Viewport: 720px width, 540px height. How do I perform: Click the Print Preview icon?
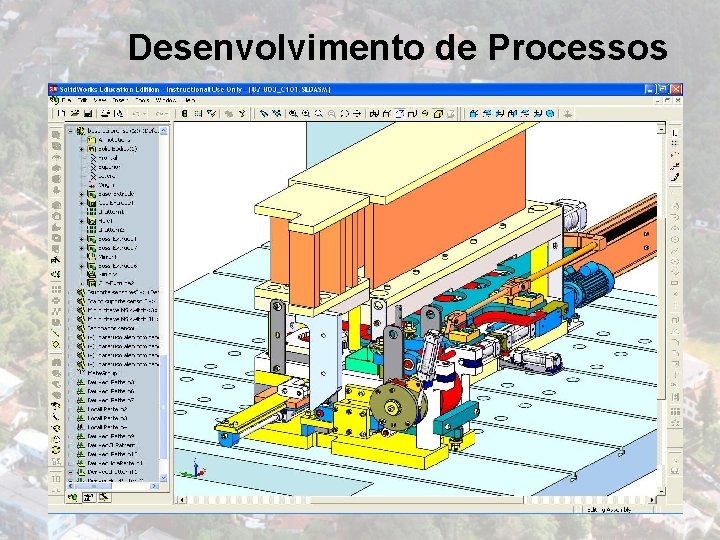118,113
